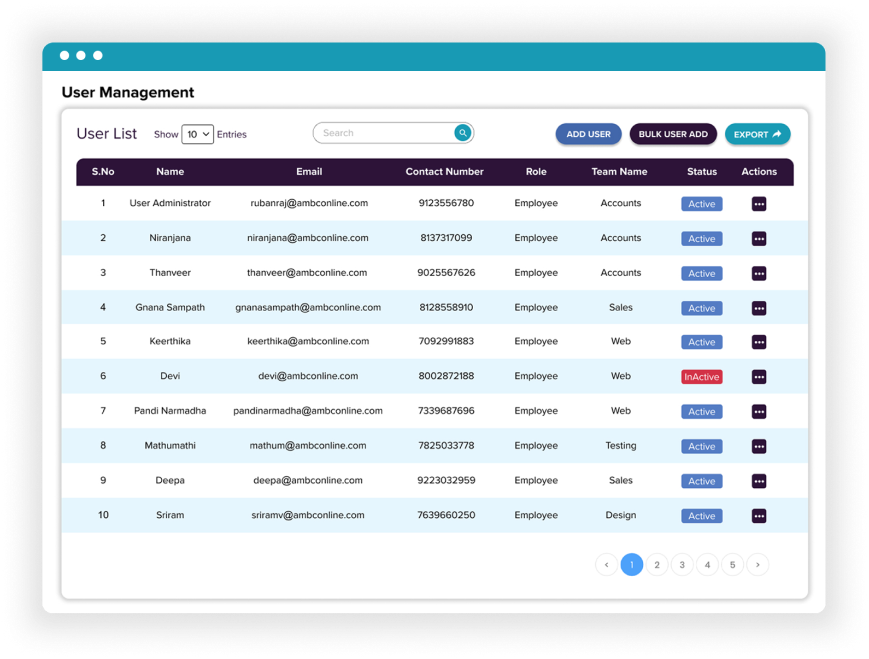Click inside the Search input field
This screenshot has width=869, height=659.
coord(380,132)
